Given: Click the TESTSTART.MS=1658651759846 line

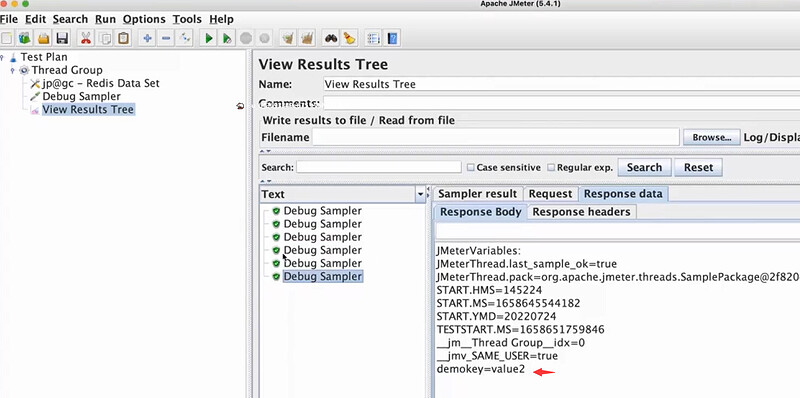Looking at the screenshot, I should (520, 330).
